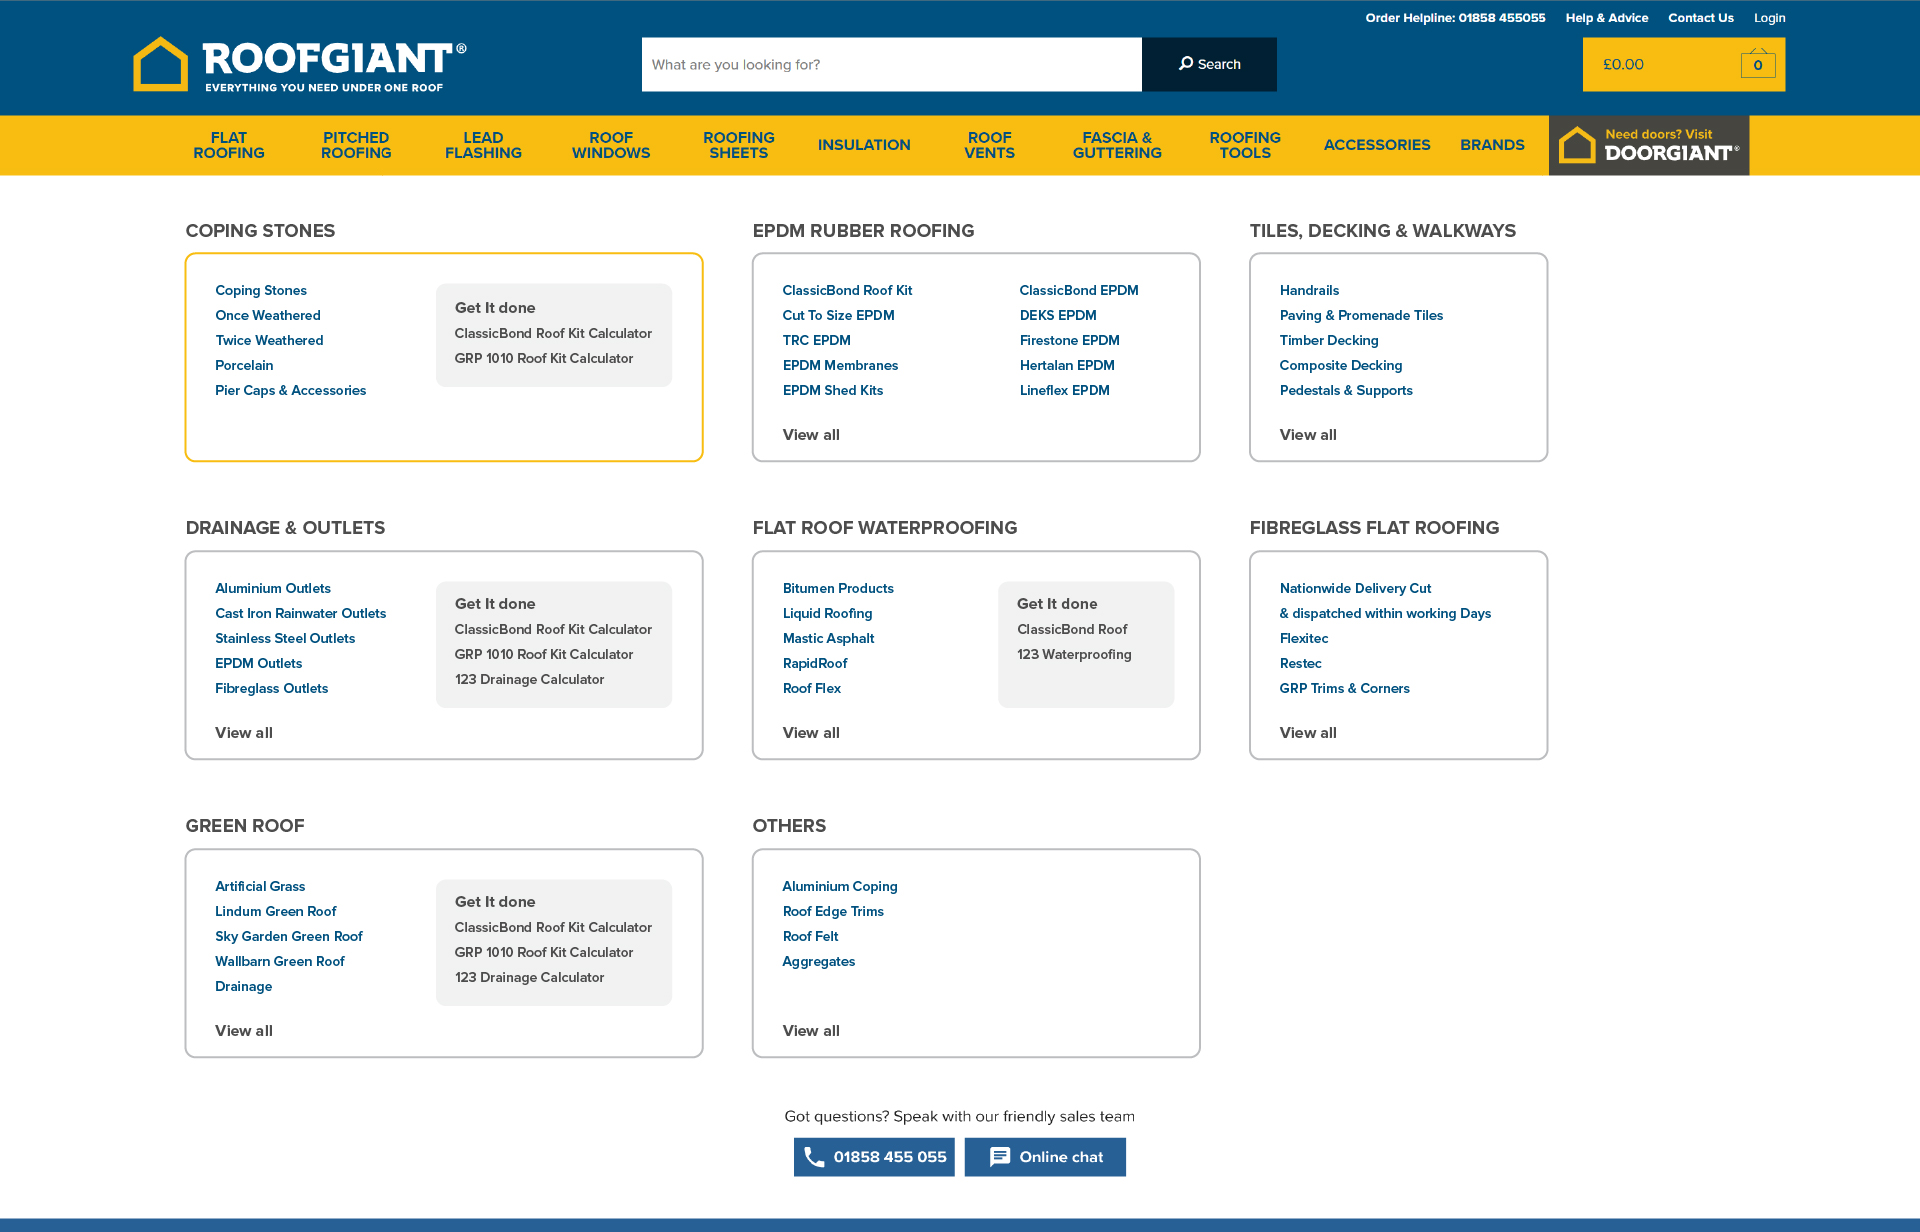Open the Roof Windows menu

pyautogui.click(x=611, y=145)
